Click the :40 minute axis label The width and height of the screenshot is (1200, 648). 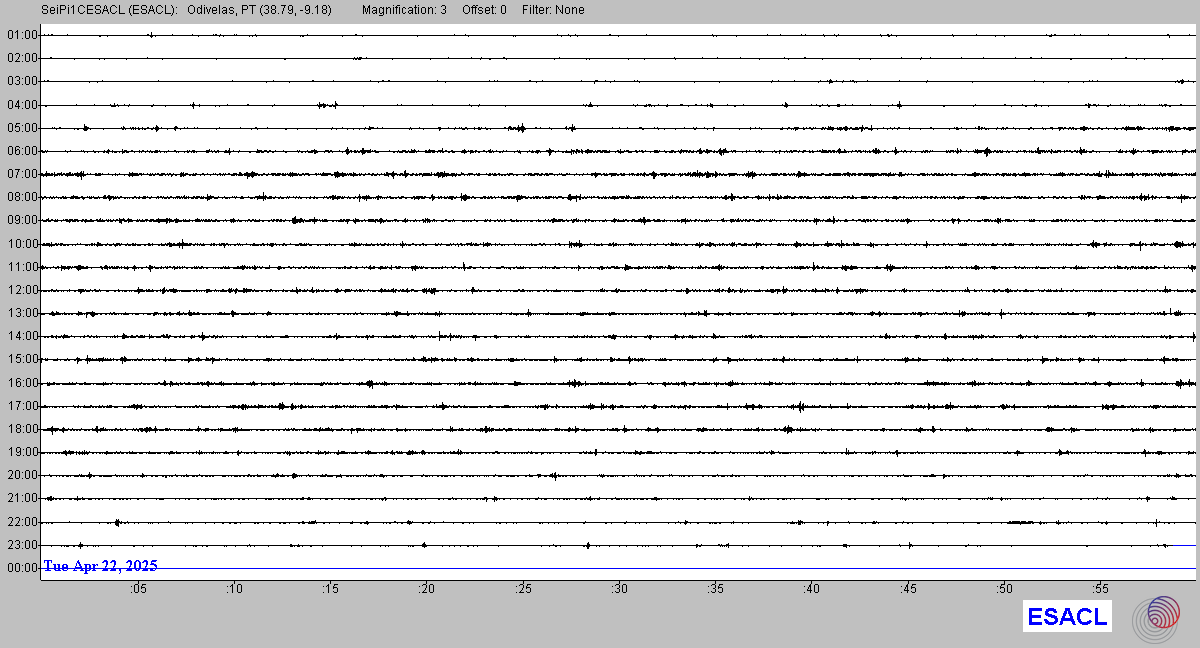tap(812, 590)
